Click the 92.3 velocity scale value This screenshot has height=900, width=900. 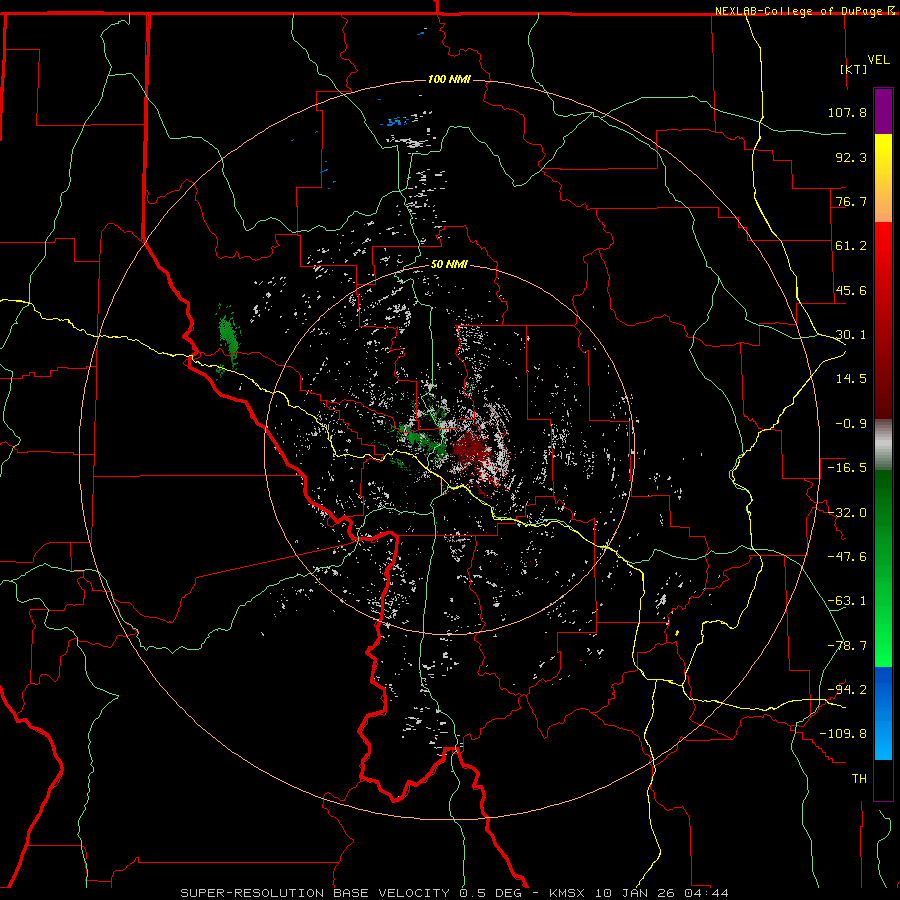coord(851,157)
